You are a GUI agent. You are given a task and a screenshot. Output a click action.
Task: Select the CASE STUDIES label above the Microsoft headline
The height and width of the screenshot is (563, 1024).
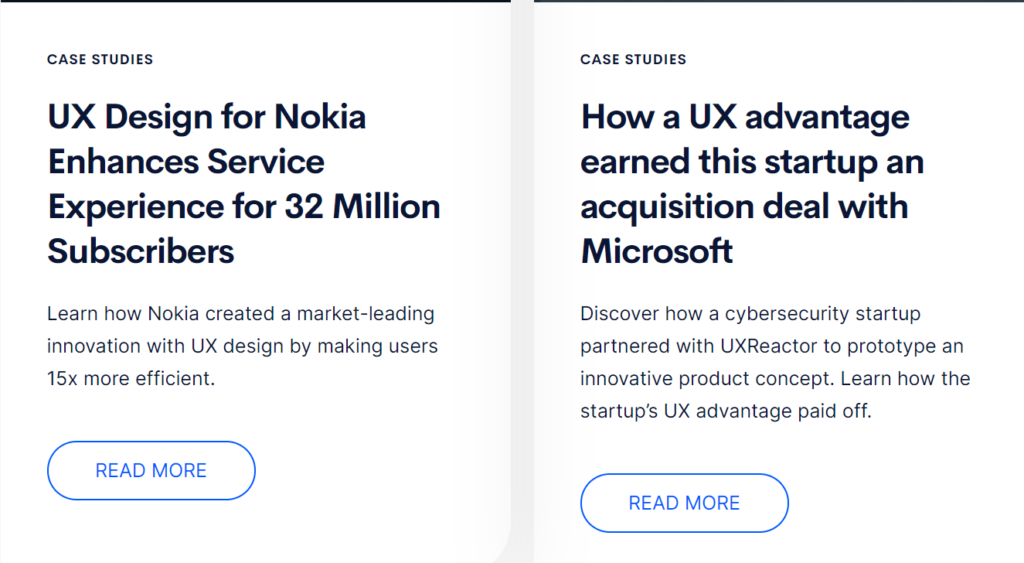pos(633,59)
